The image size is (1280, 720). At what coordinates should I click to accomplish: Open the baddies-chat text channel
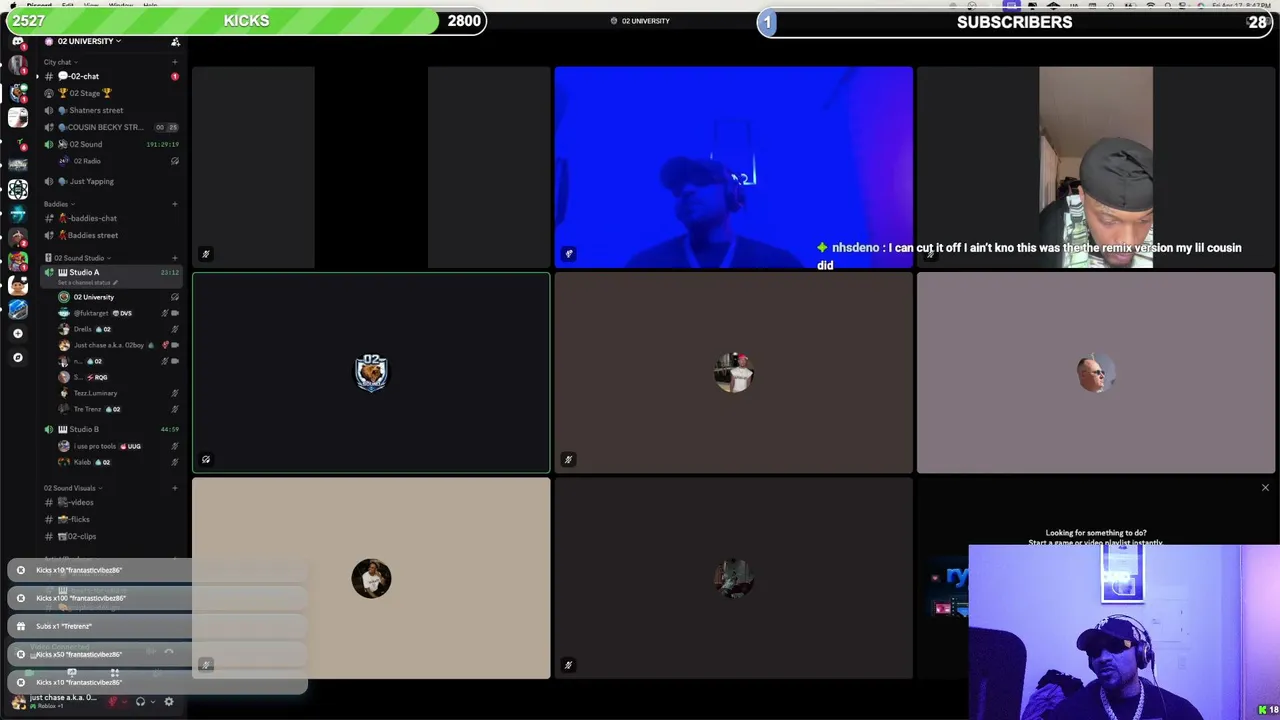point(111,218)
